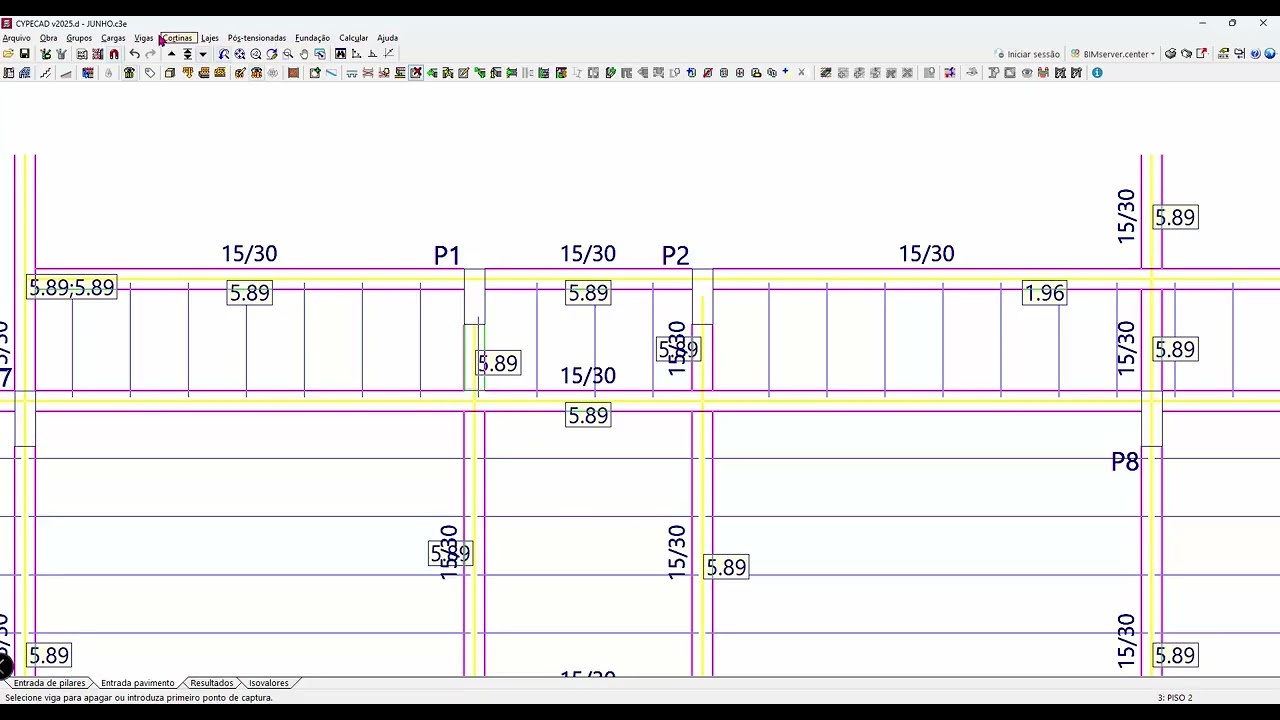Open the Lajes menu
The width and height of the screenshot is (1280, 720).
coord(209,38)
